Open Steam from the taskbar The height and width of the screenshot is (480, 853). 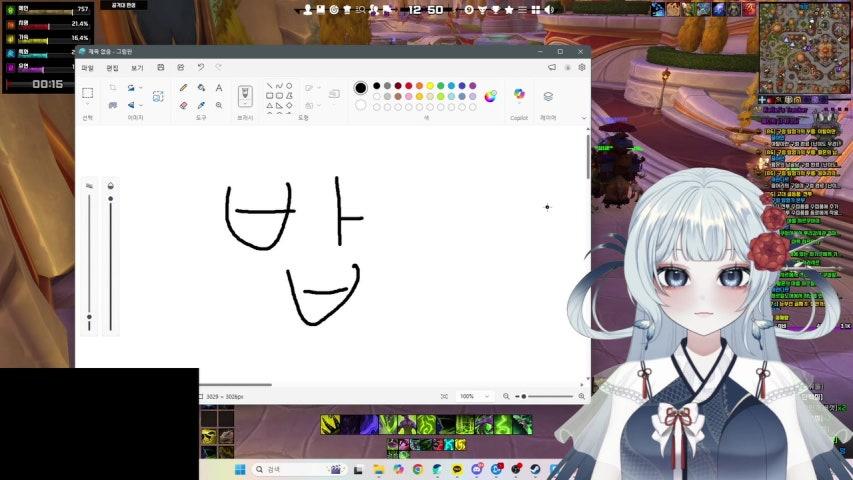click(536, 469)
